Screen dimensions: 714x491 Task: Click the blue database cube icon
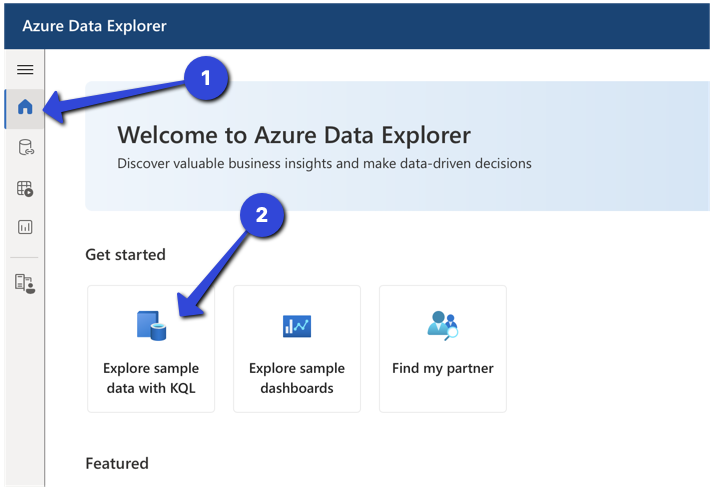(152, 325)
